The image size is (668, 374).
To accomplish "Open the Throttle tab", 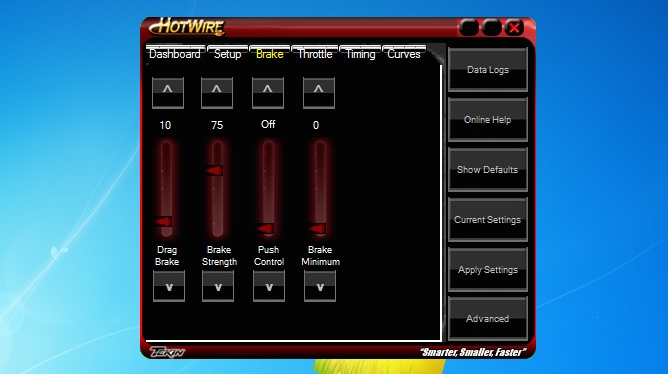I will point(314,54).
